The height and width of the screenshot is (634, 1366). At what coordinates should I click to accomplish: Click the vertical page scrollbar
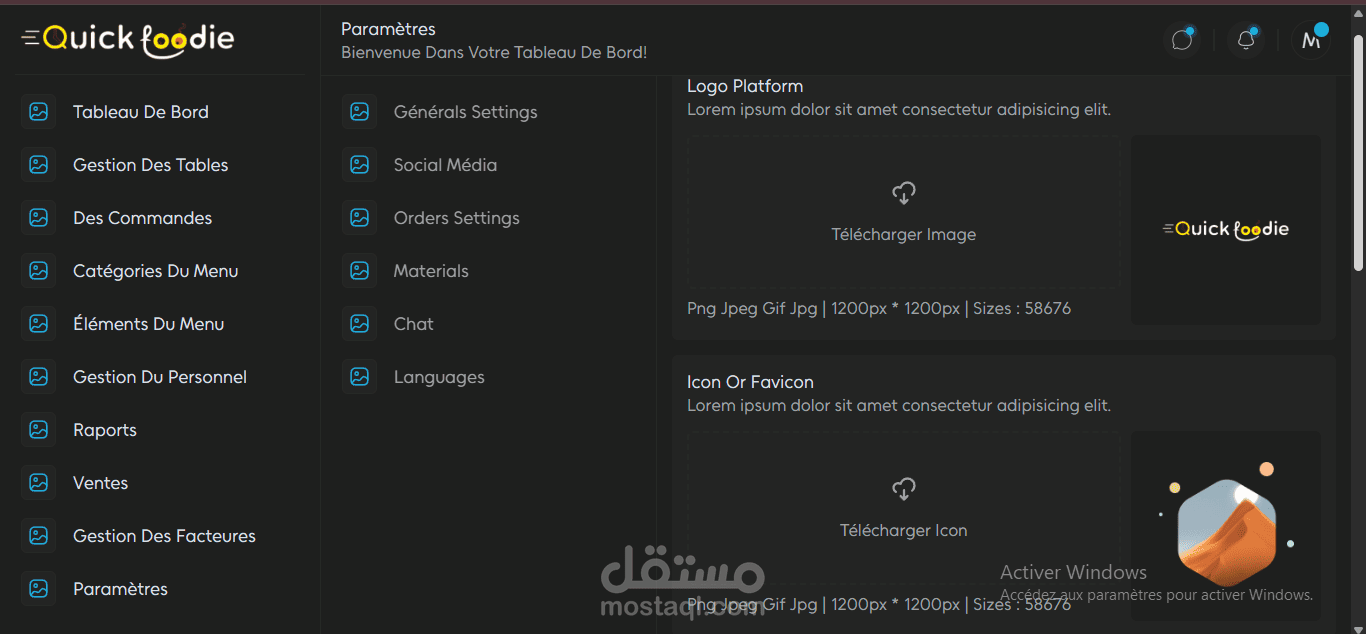1358,151
